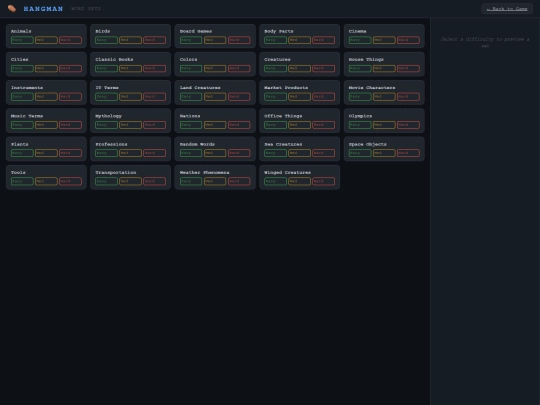
Task: Choose Hard for Nations
Action: tap(239, 125)
